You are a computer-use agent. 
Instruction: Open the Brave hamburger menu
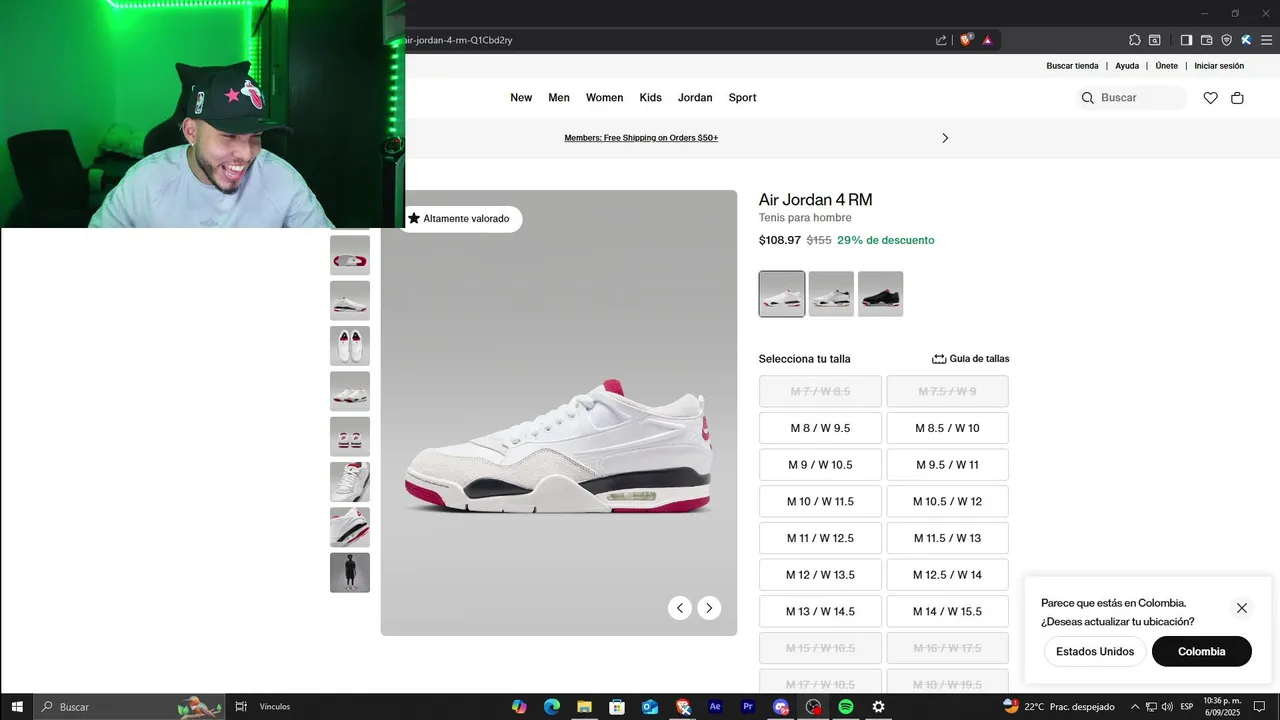[x=1266, y=40]
